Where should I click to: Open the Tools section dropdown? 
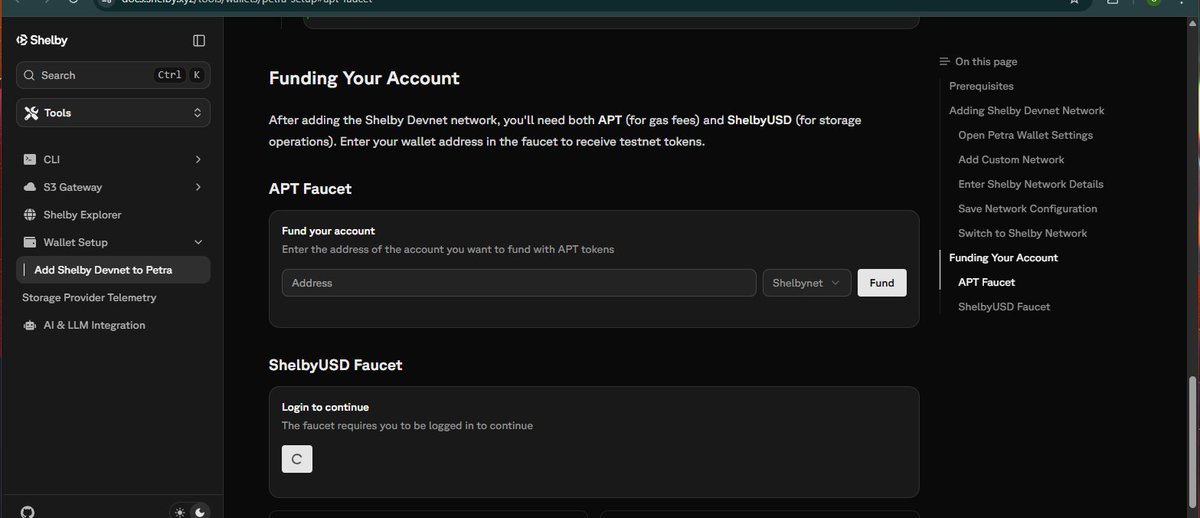(x=113, y=113)
